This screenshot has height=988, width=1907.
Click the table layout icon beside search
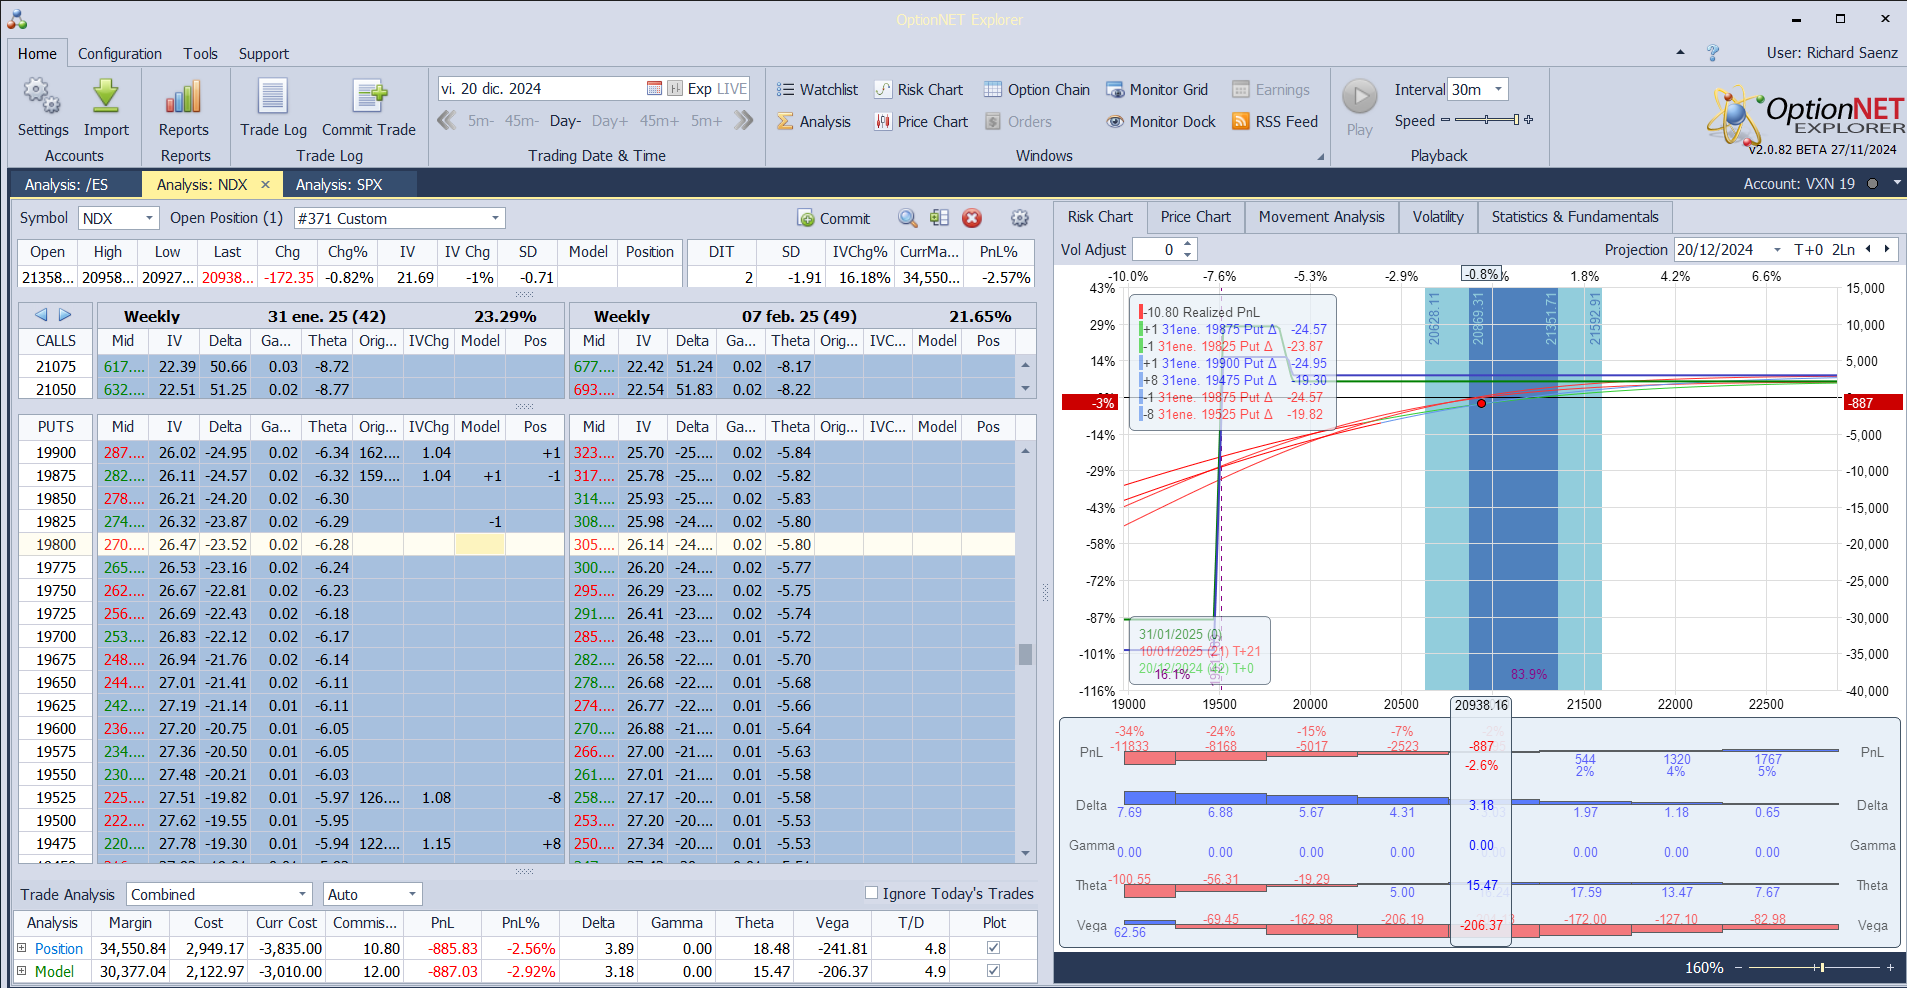[939, 218]
